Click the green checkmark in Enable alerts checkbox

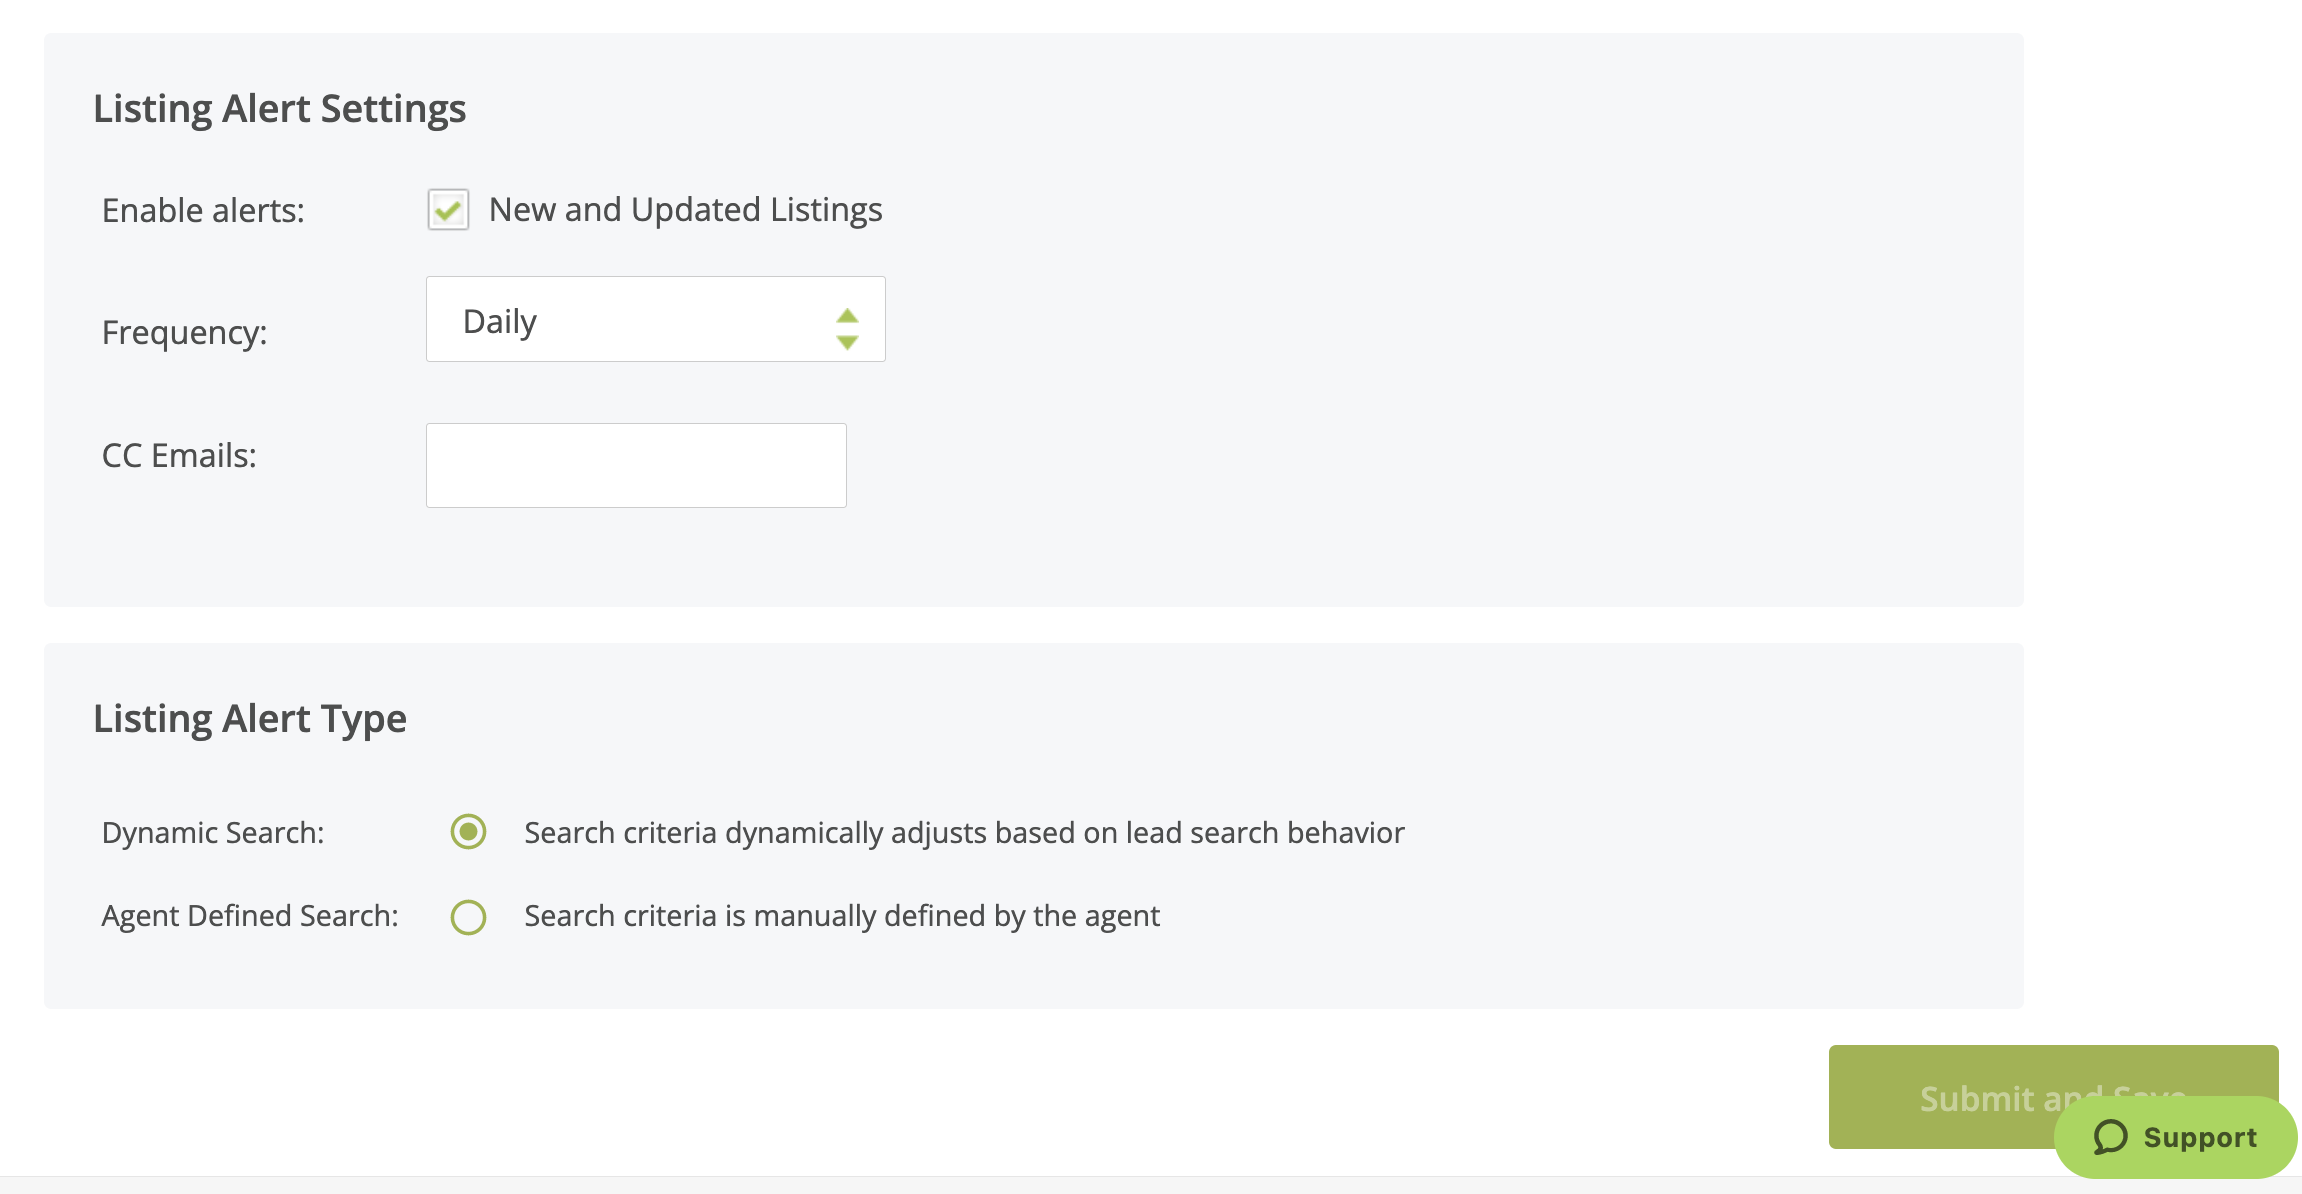point(448,210)
